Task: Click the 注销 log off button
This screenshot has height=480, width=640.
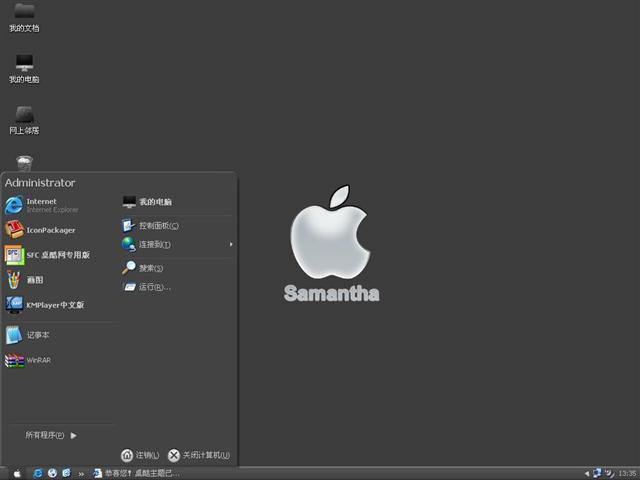Action: (140, 455)
